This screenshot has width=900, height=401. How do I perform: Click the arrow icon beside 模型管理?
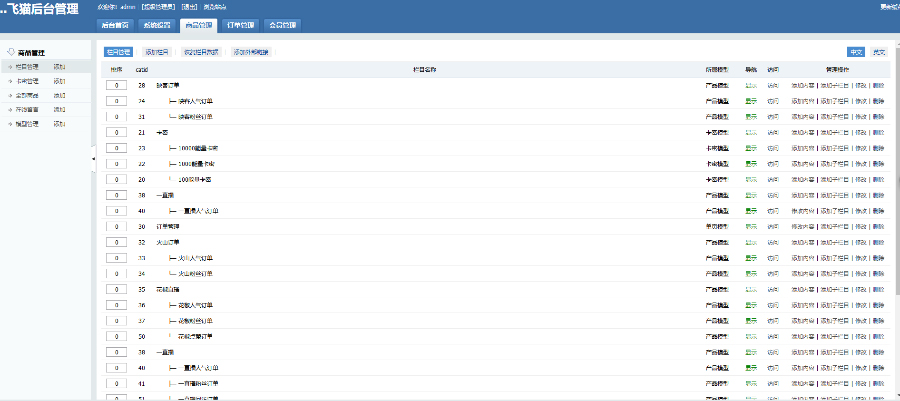coord(10,123)
